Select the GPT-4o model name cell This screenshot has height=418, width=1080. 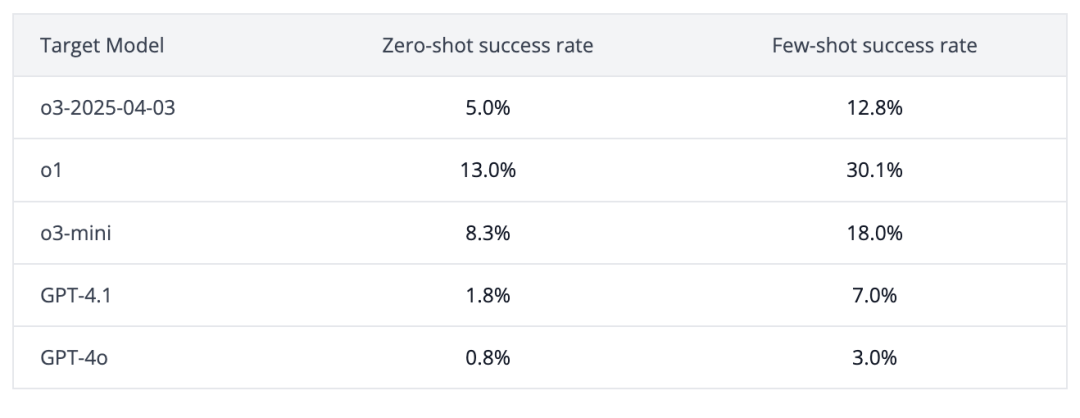pyautogui.click(x=74, y=357)
